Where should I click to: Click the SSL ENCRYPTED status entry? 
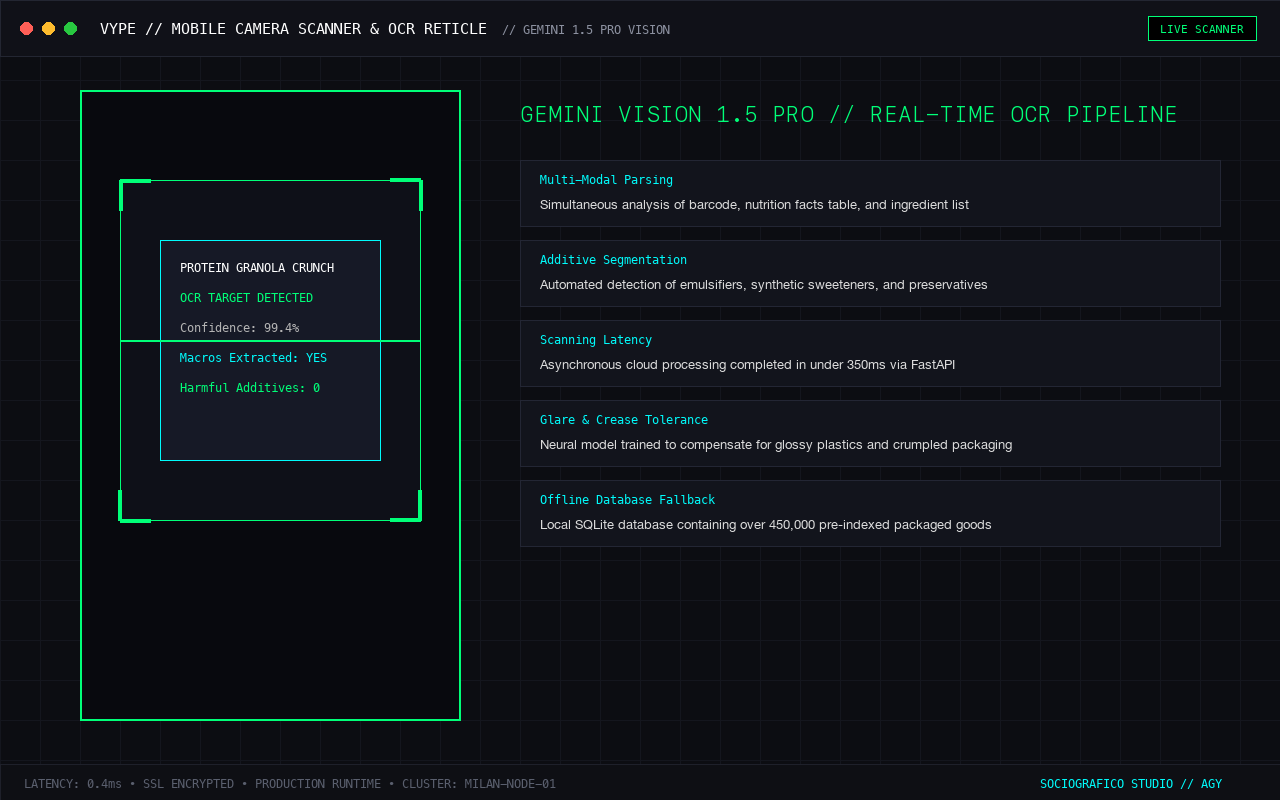tap(188, 784)
